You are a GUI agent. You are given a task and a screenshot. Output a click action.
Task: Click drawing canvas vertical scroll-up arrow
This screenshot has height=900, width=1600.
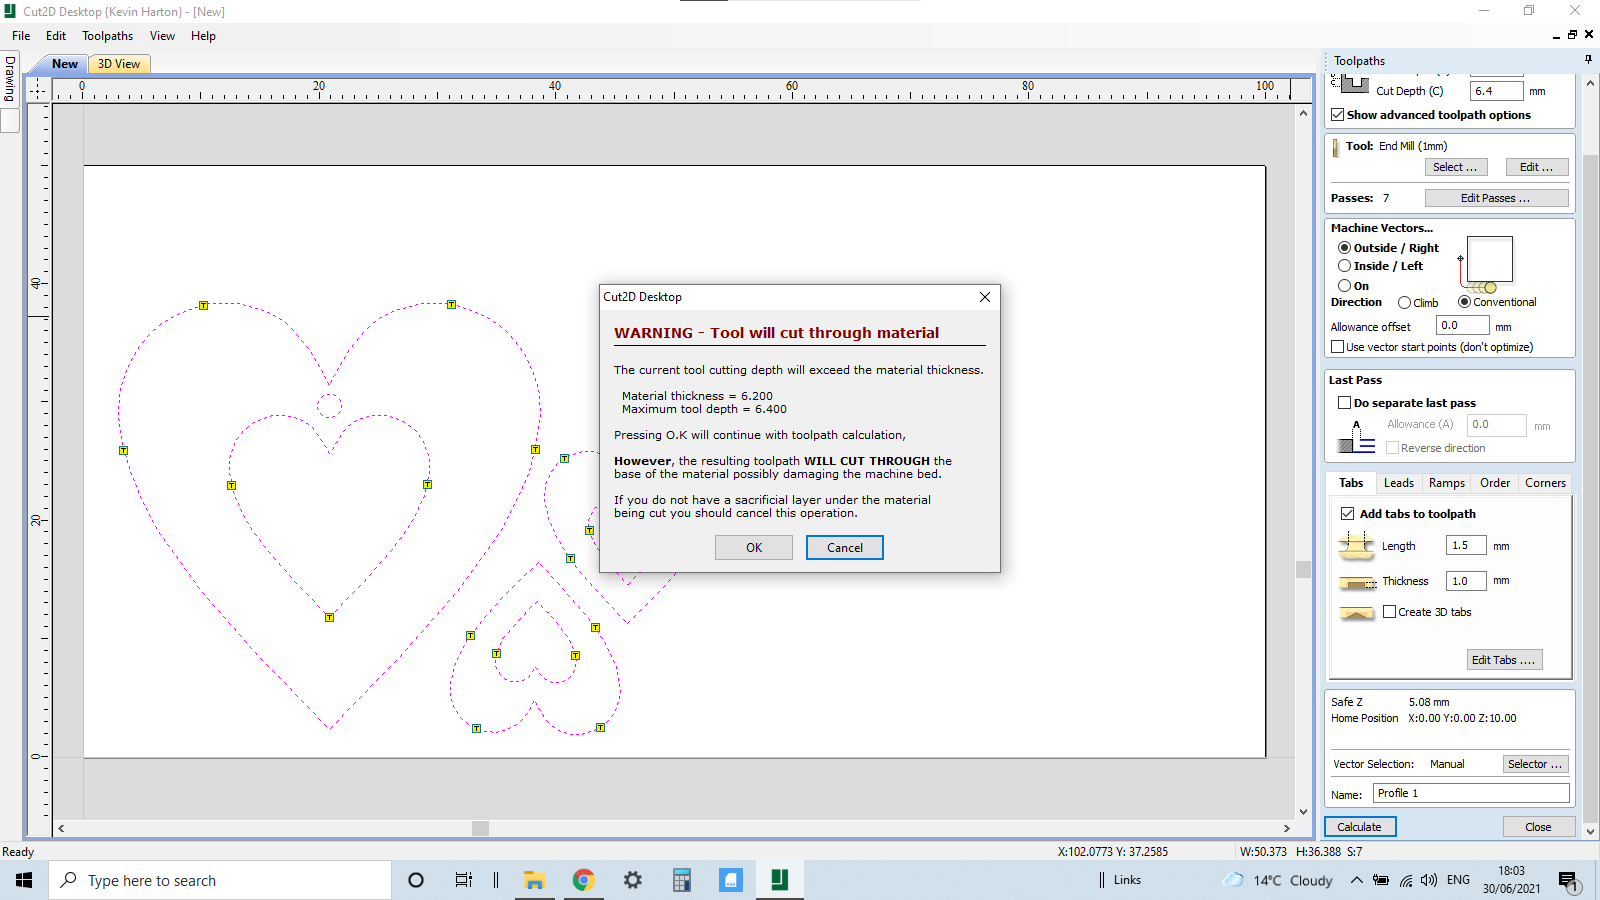(x=1303, y=113)
